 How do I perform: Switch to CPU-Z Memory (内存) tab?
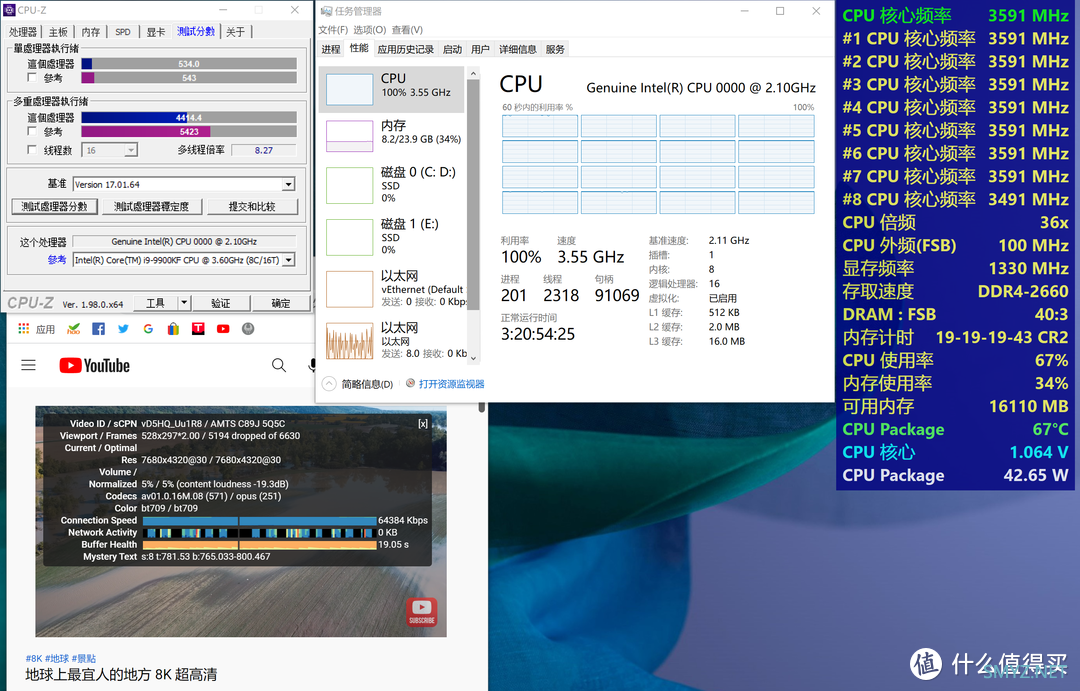pyautogui.click(x=90, y=32)
